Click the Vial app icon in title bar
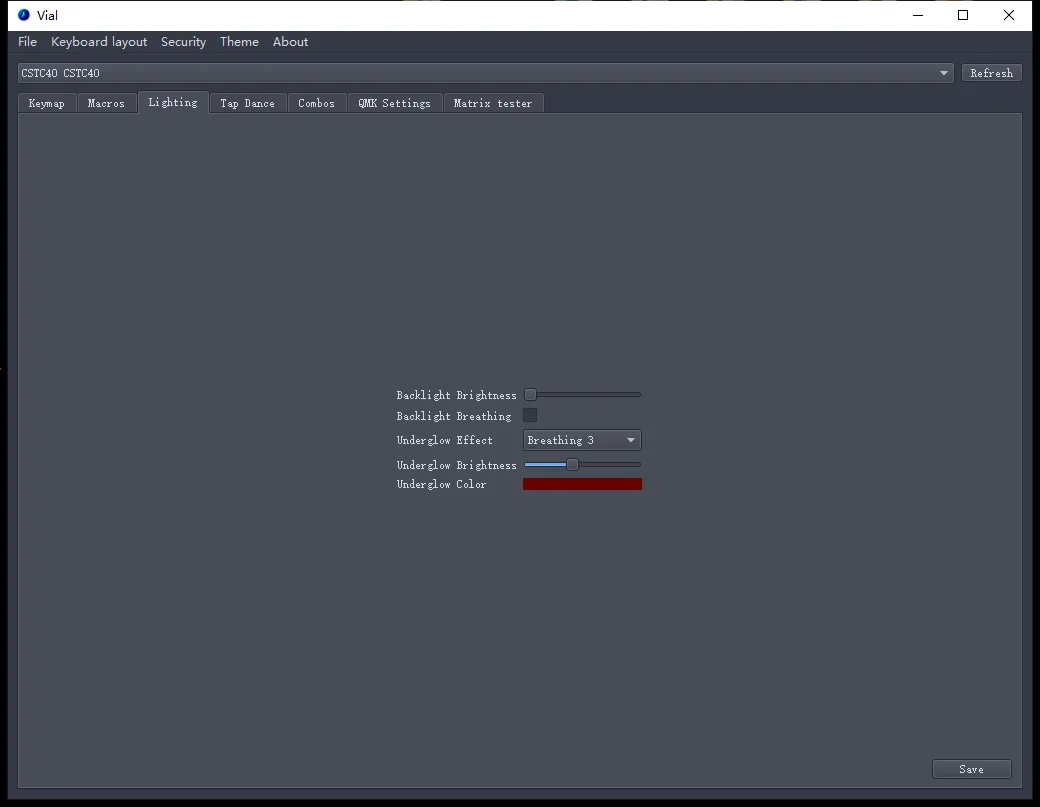Viewport: 1040px width, 807px height. 24,15
